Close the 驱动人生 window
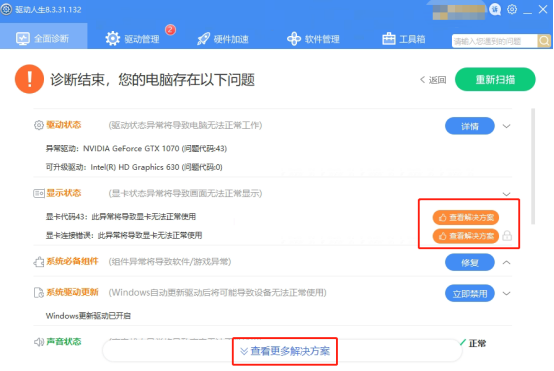The image size is (554, 371). click(x=543, y=10)
